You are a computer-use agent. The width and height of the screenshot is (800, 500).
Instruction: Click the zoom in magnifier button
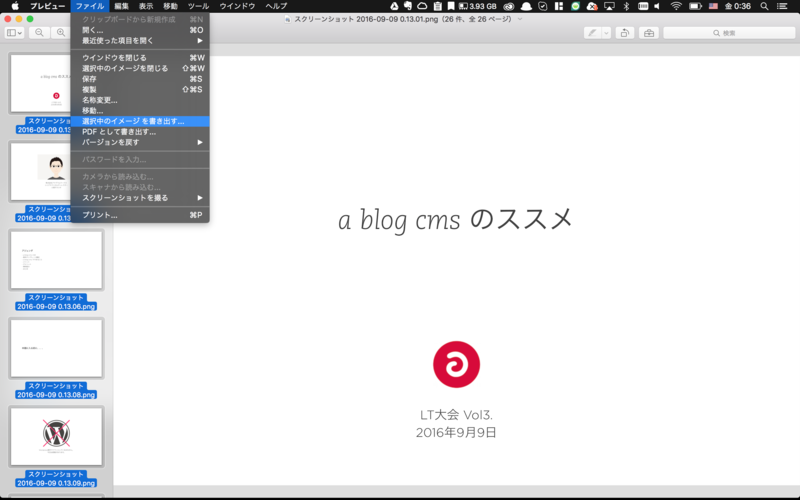(x=61, y=33)
